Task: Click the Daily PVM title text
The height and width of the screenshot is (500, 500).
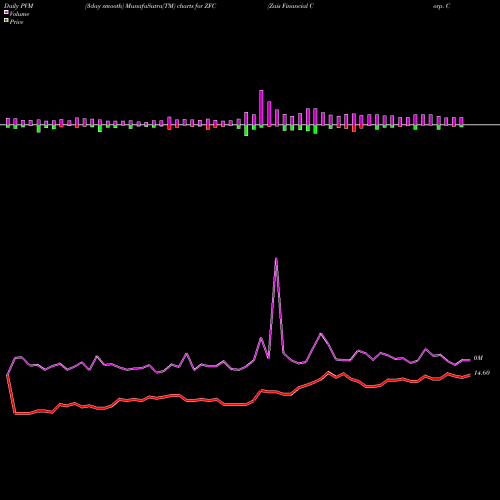Action: coord(19,6)
